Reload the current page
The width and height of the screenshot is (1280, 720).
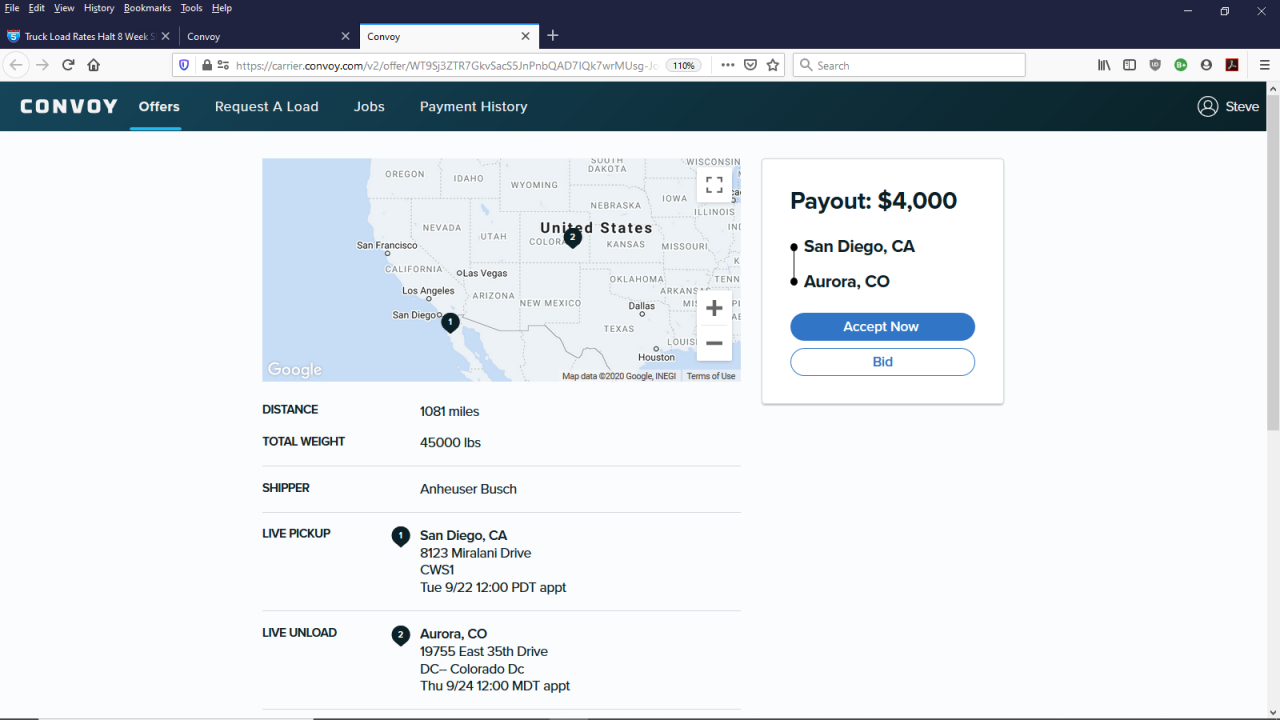[x=68, y=65]
